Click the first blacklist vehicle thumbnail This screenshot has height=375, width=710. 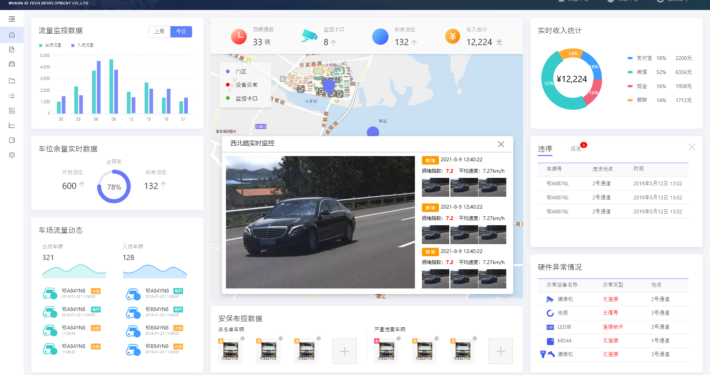tap(230, 351)
